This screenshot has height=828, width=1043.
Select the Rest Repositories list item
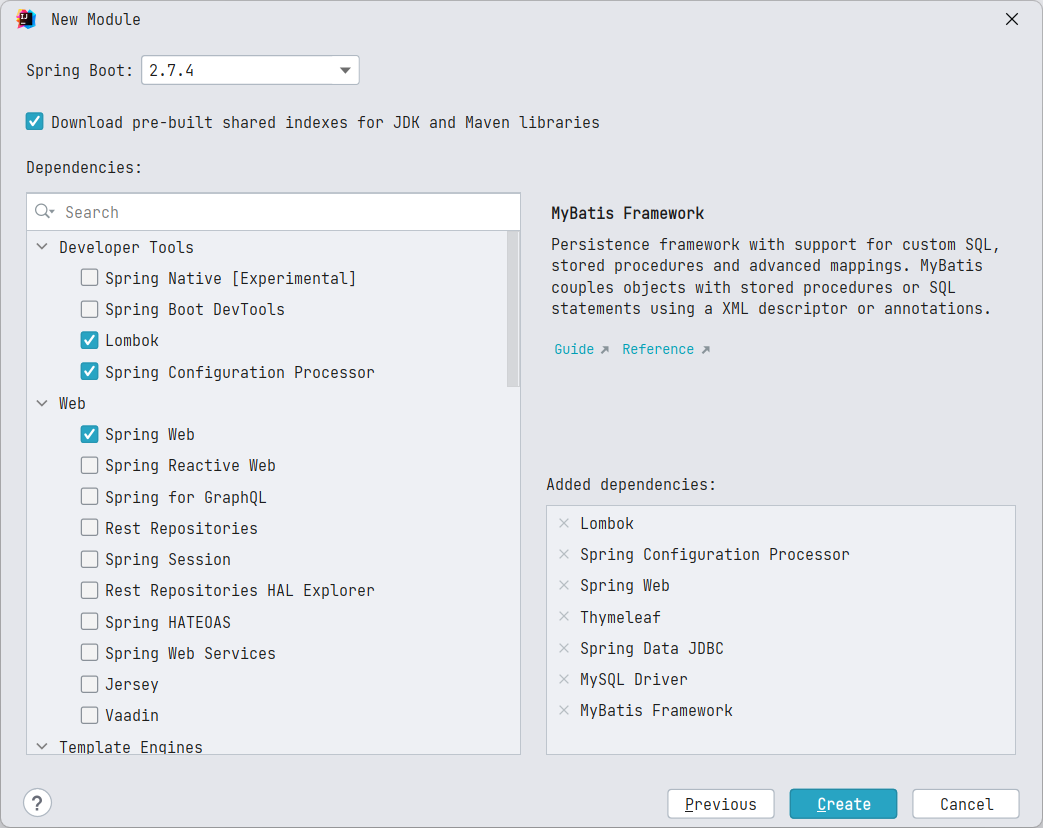tap(181, 528)
